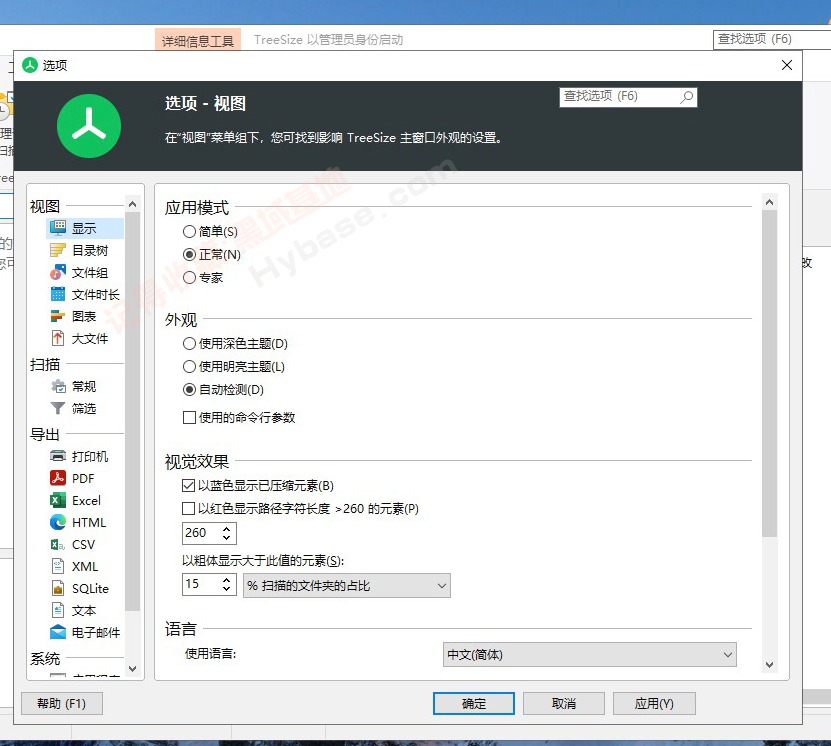
Task: Select the 大文件 settings icon
Action: click(60, 338)
